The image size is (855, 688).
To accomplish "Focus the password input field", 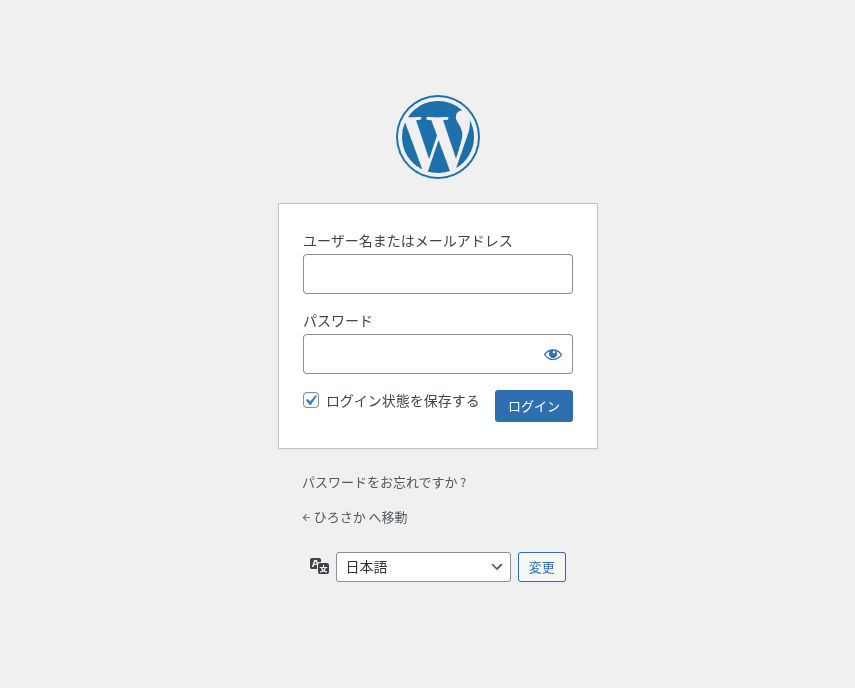I will [x=420, y=354].
